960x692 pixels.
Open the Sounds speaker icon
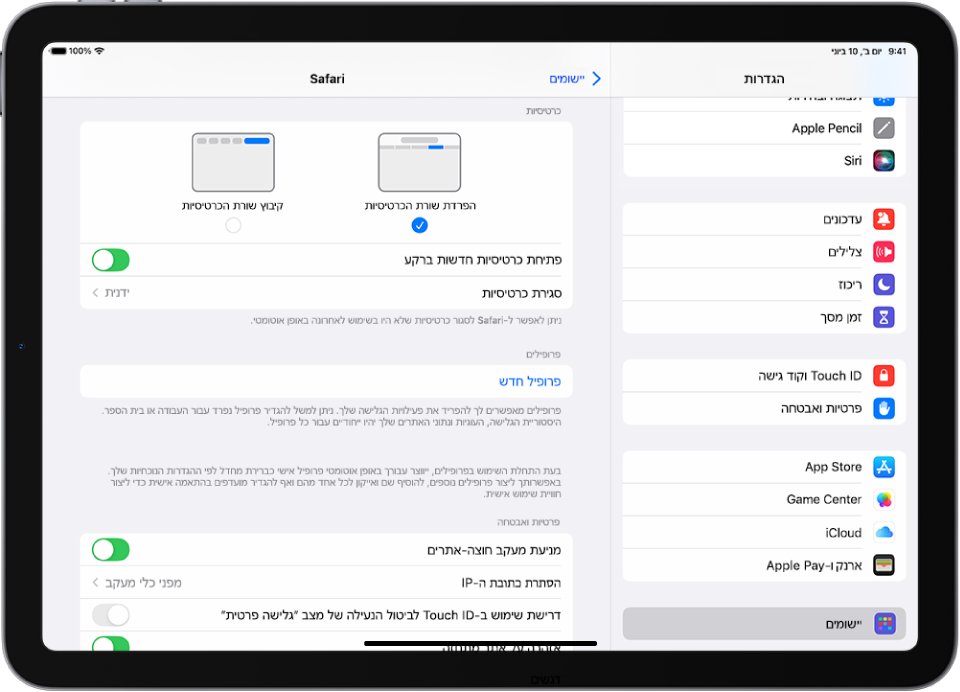coord(883,252)
